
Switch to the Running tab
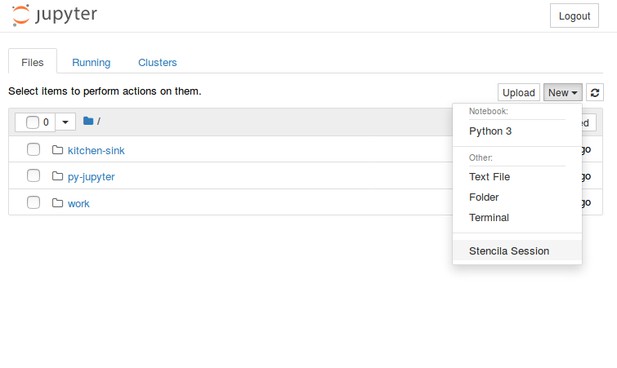(91, 63)
